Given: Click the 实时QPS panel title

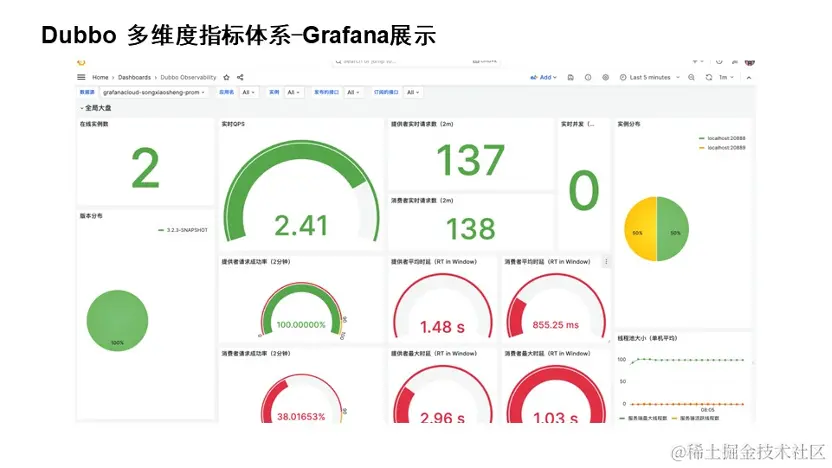Looking at the screenshot, I should click(x=233, y=124).
